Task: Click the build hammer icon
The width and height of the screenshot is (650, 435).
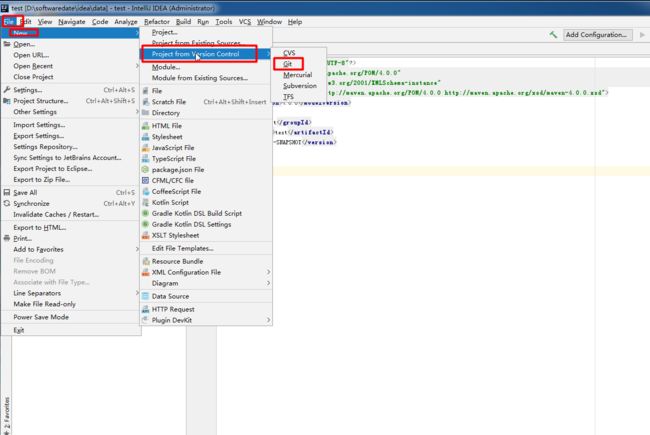Action: 553,34
